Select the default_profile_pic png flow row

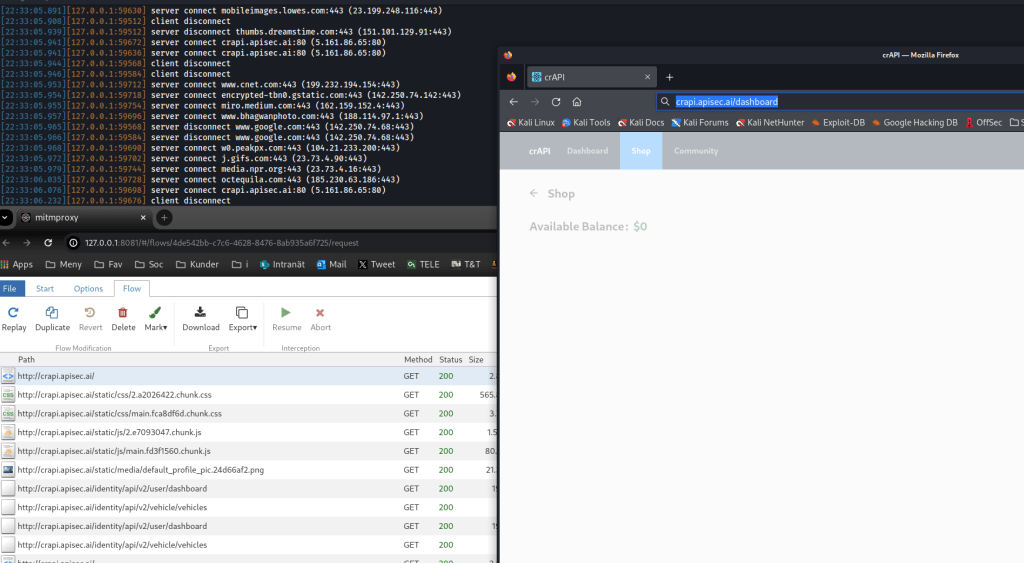(x=140, y=470)
